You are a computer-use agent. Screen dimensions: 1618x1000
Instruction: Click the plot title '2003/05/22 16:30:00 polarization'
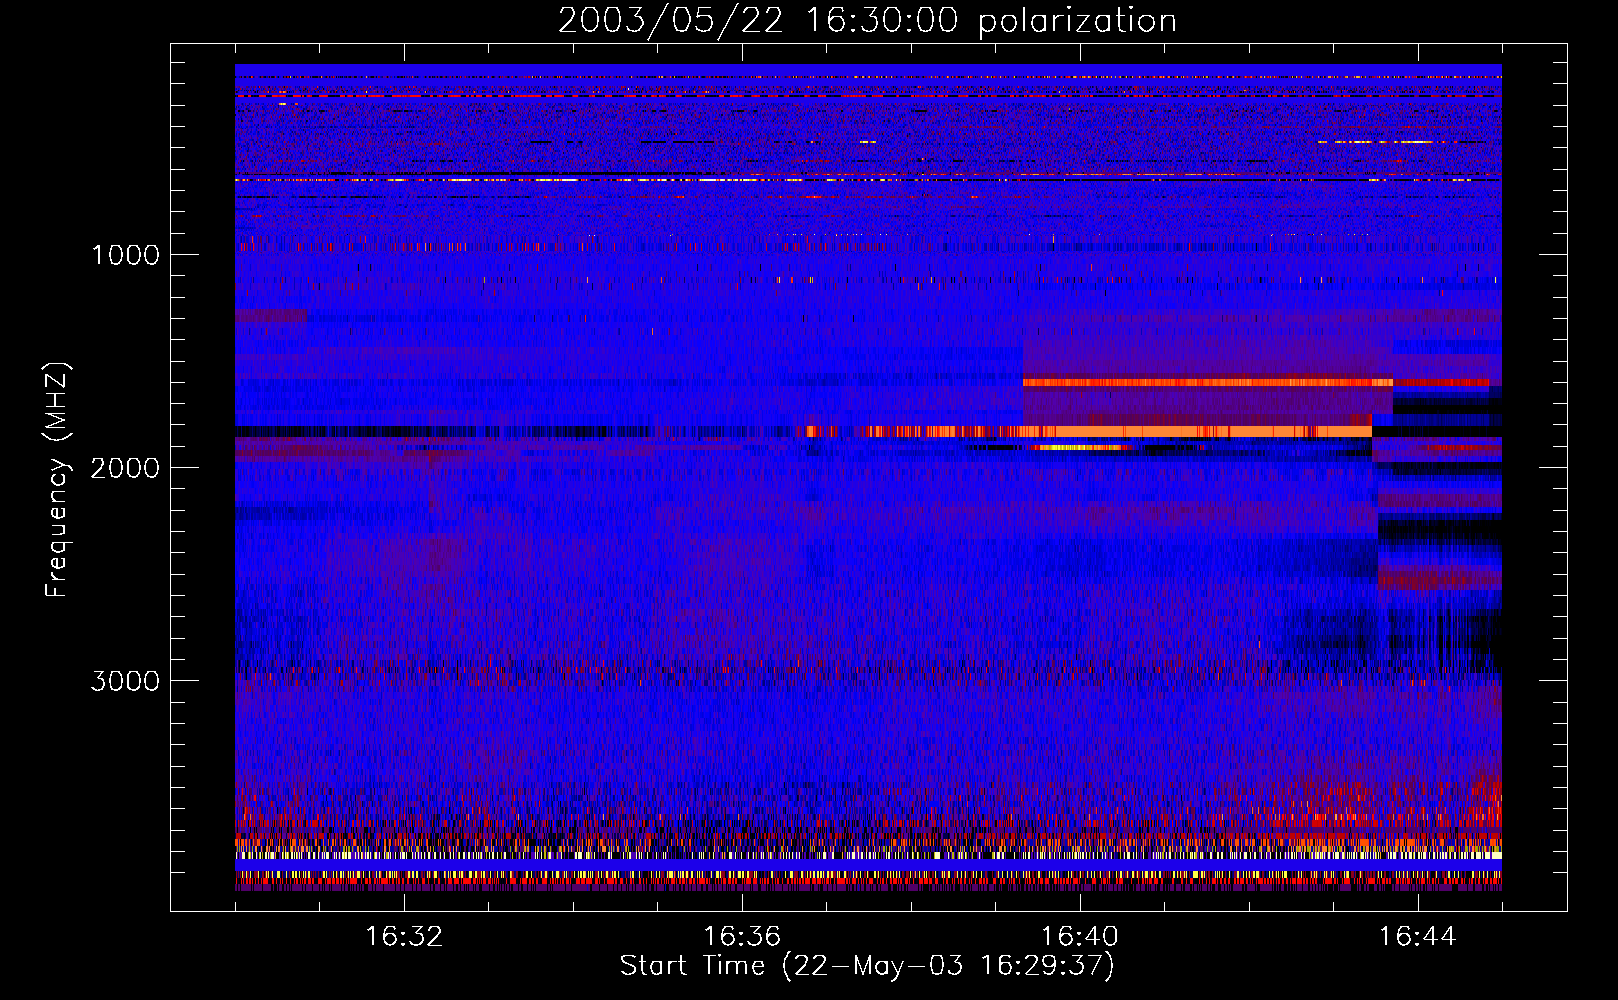[x=867, y=21]
